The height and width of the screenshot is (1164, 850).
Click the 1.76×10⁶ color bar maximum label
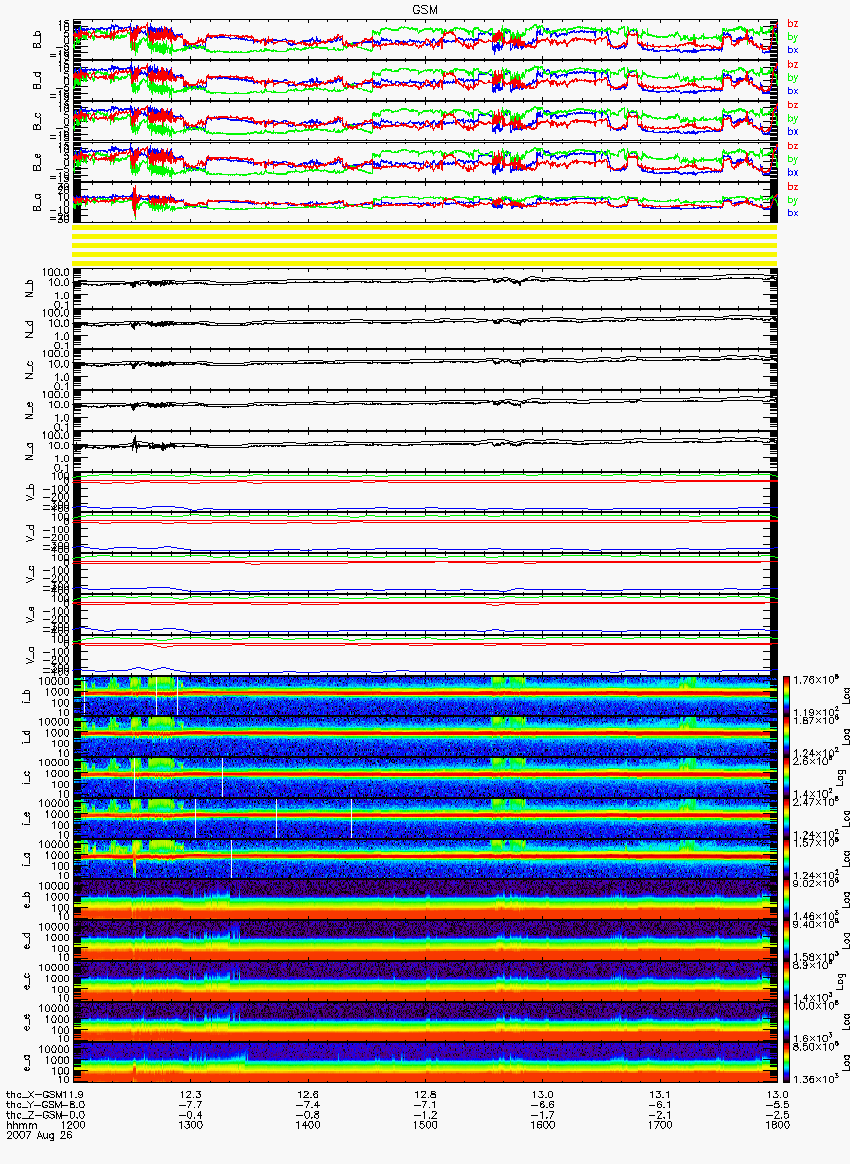[814, 680]
